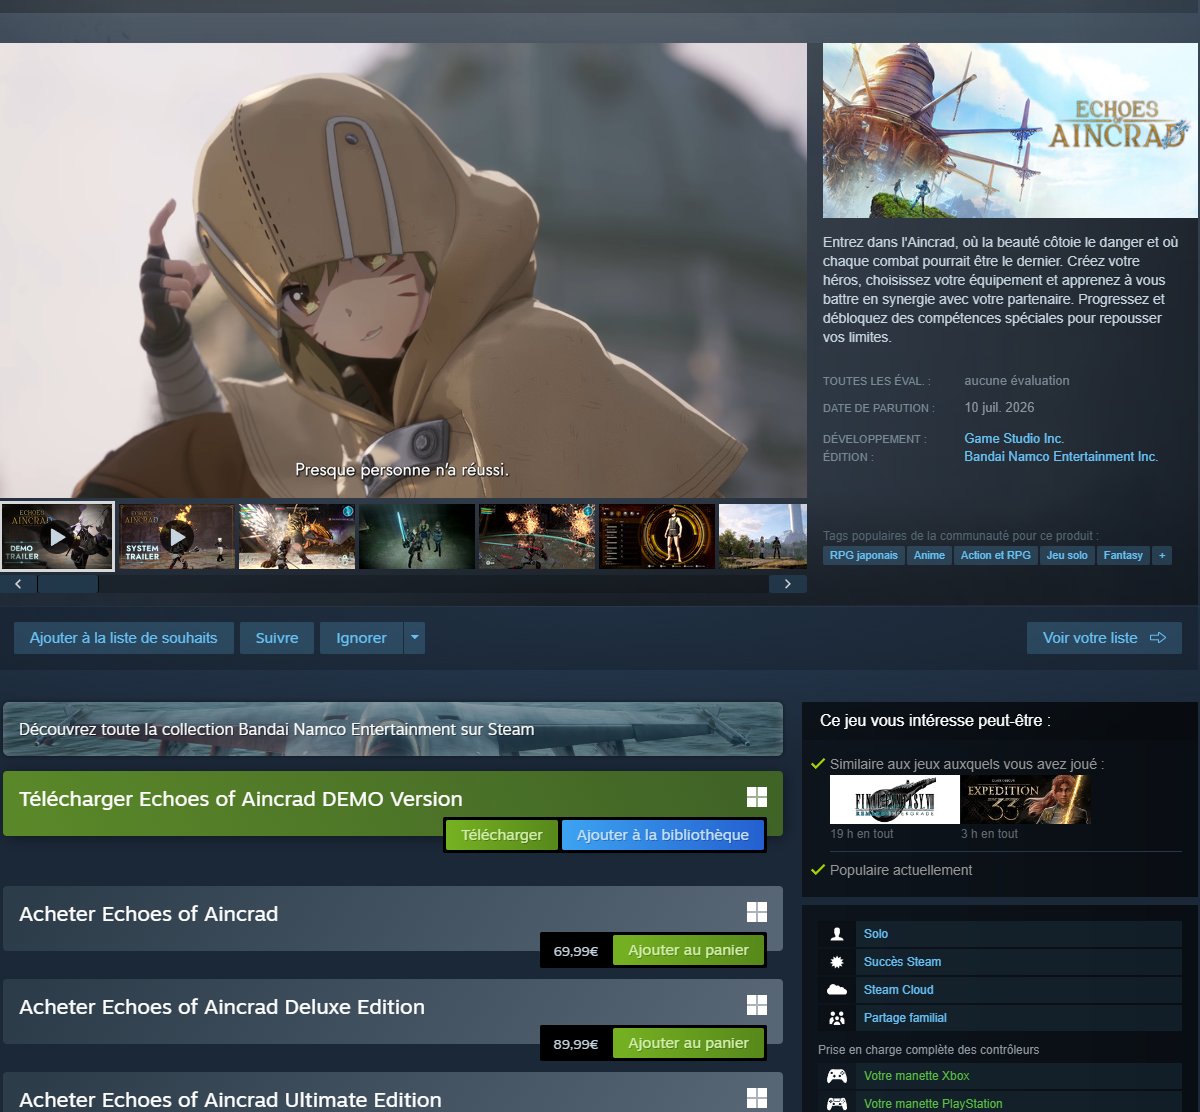Click Ajouter à la liste de souhaits

[x=124, y=638]
